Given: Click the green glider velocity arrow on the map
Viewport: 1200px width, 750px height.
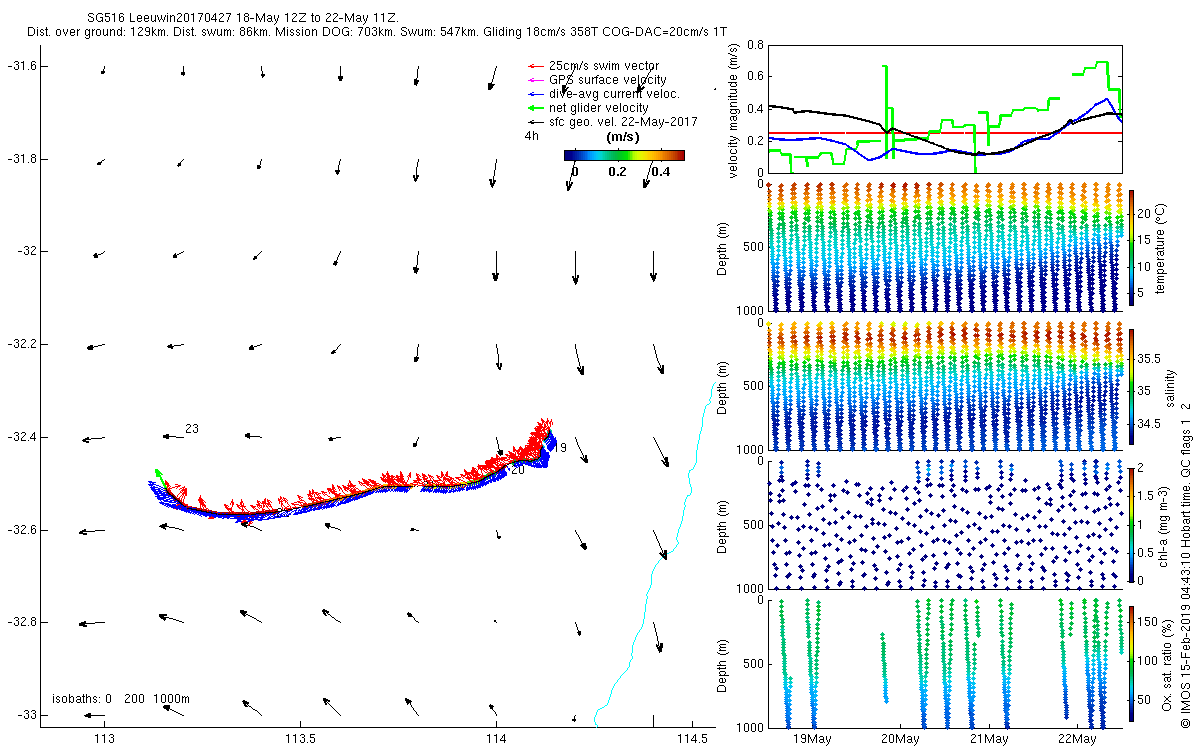Looking at the screenshot, I should [x=159, y=476].
